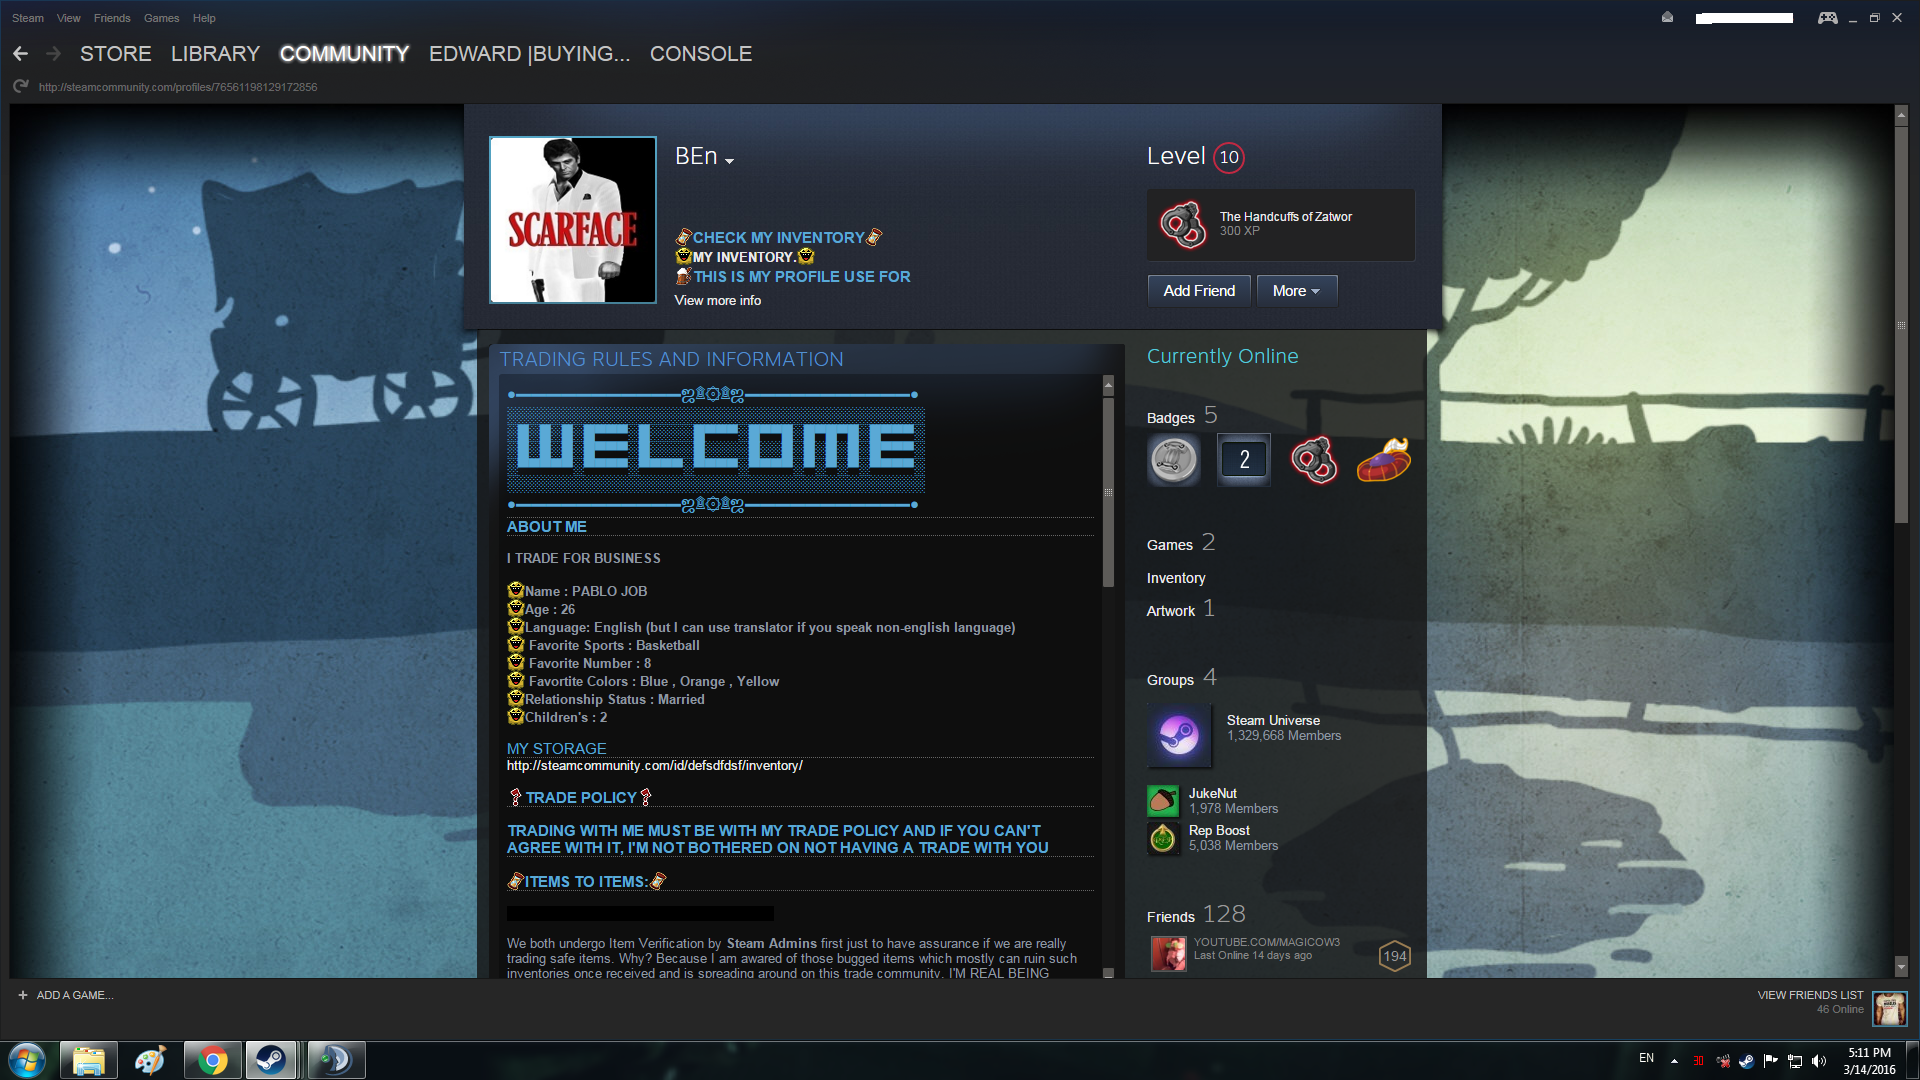Click the Scarface profile avatar

[572, 220]
